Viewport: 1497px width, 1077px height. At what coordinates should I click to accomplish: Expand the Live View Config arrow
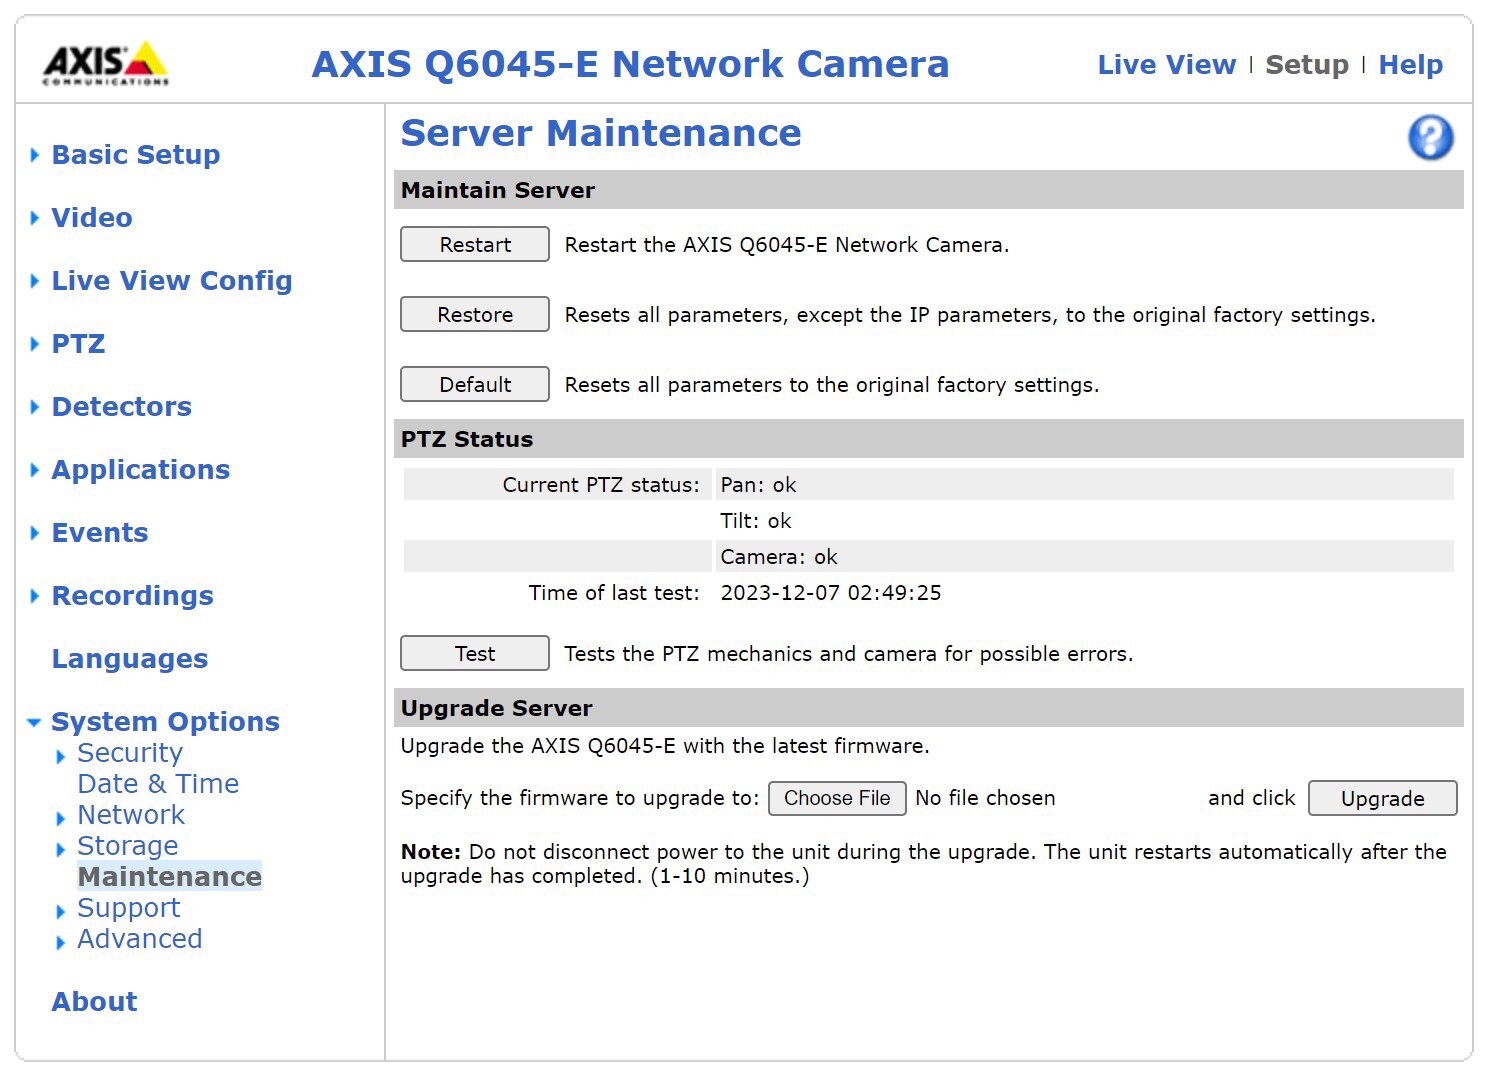point(35,281)
